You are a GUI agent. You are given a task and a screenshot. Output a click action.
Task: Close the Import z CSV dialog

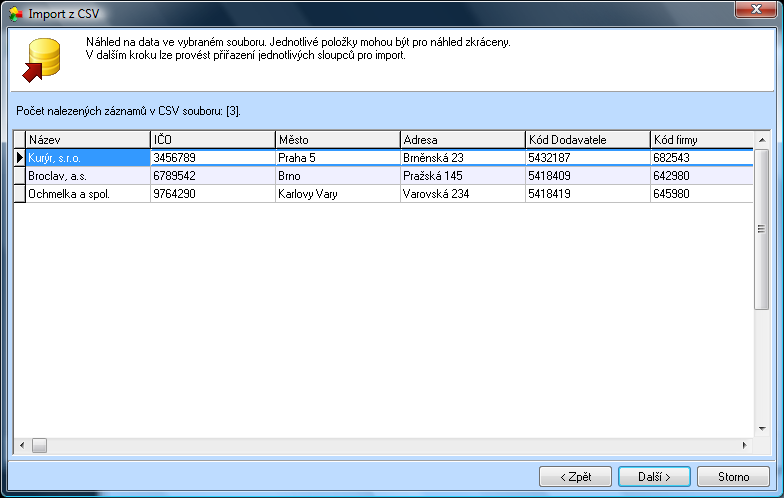[756, 10]
